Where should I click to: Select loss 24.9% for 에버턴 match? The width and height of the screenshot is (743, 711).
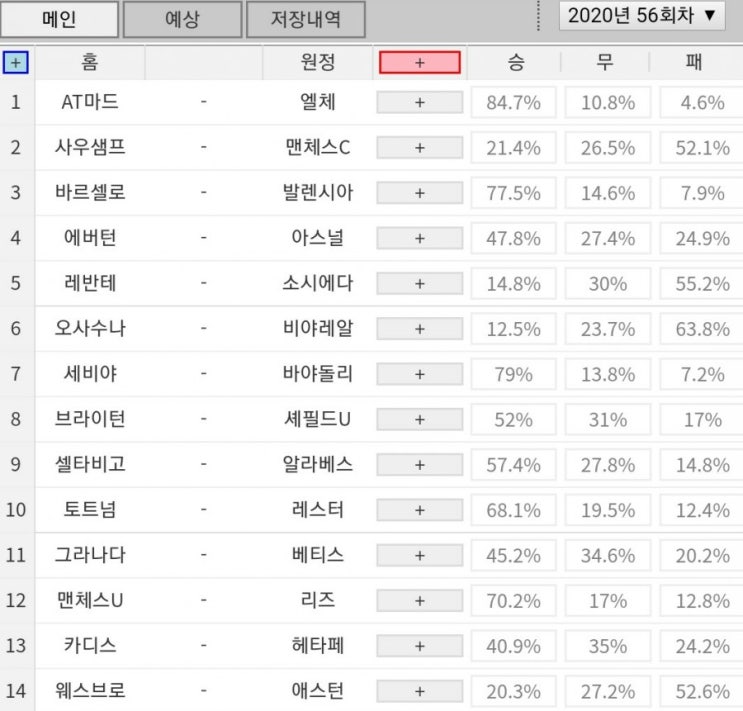click(702, 238)
